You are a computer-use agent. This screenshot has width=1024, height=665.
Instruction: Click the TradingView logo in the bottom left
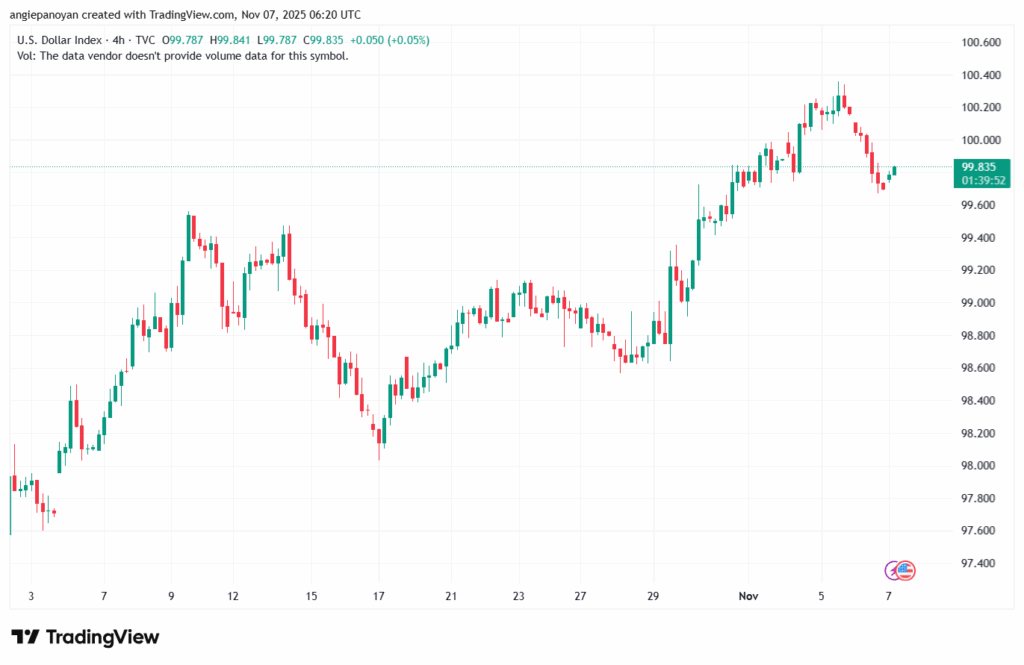click(x=84, y=637)
